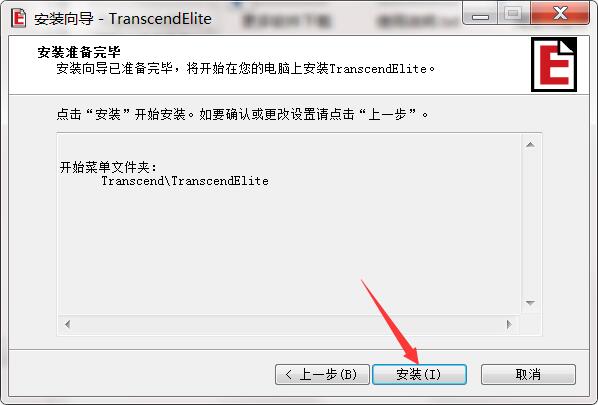Click the vertical scrollbar track
The width and height of the screenshot is (598, 405).
click(530, 224)
